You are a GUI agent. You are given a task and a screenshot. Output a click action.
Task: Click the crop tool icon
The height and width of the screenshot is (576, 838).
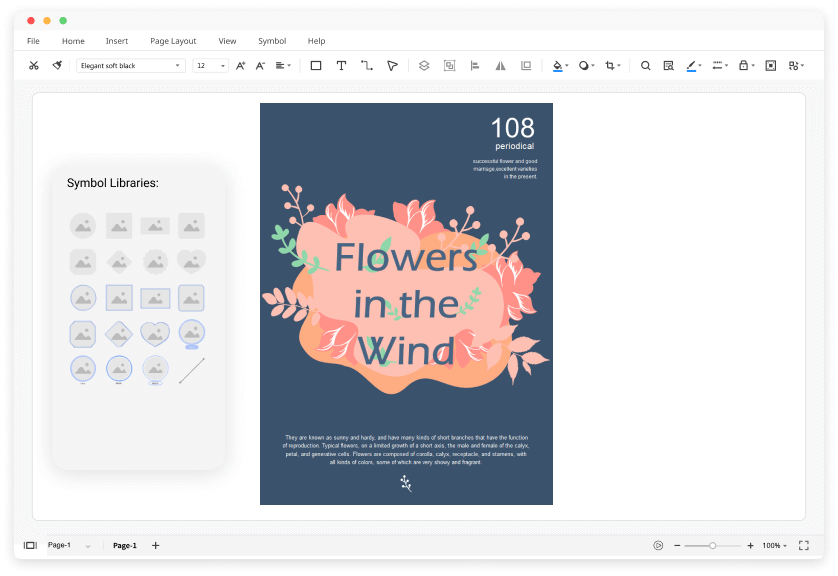[610, 66]
